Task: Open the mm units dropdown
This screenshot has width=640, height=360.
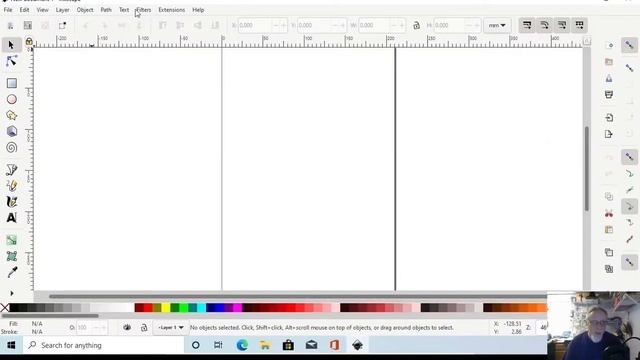Action: [x=497, y=25]
